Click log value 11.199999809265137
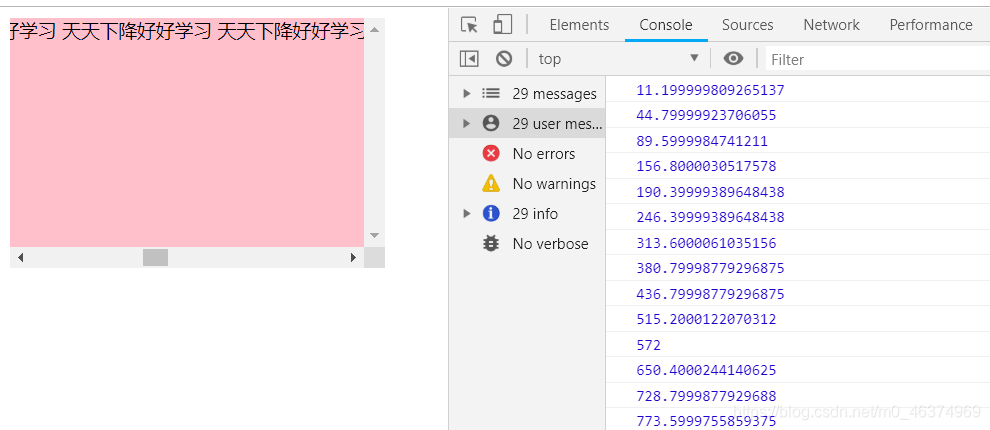Image resolution: width=990 pixels, height=430 pixels. point(710,90)
